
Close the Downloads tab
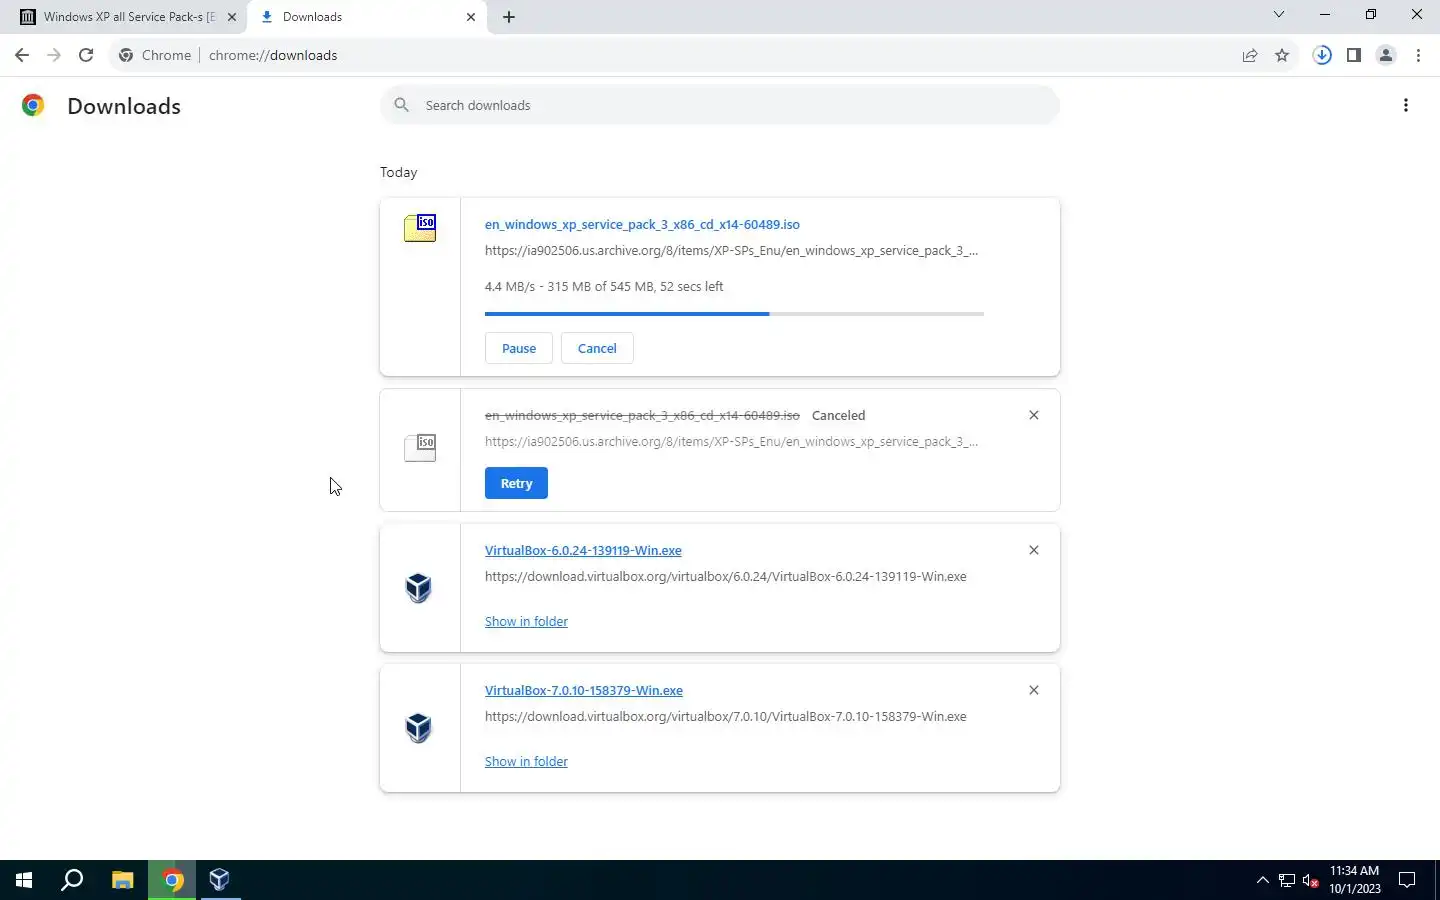[471, 17]
